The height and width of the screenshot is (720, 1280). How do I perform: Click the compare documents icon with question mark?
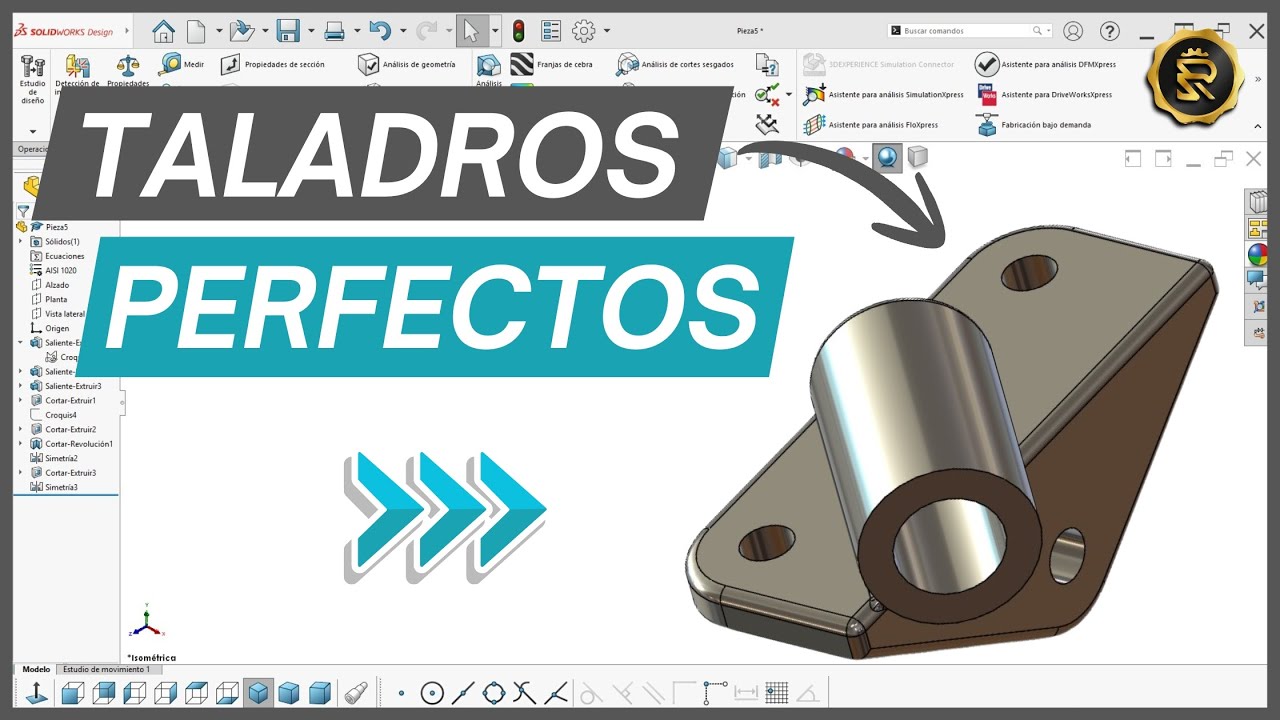[x=768, y=65]
